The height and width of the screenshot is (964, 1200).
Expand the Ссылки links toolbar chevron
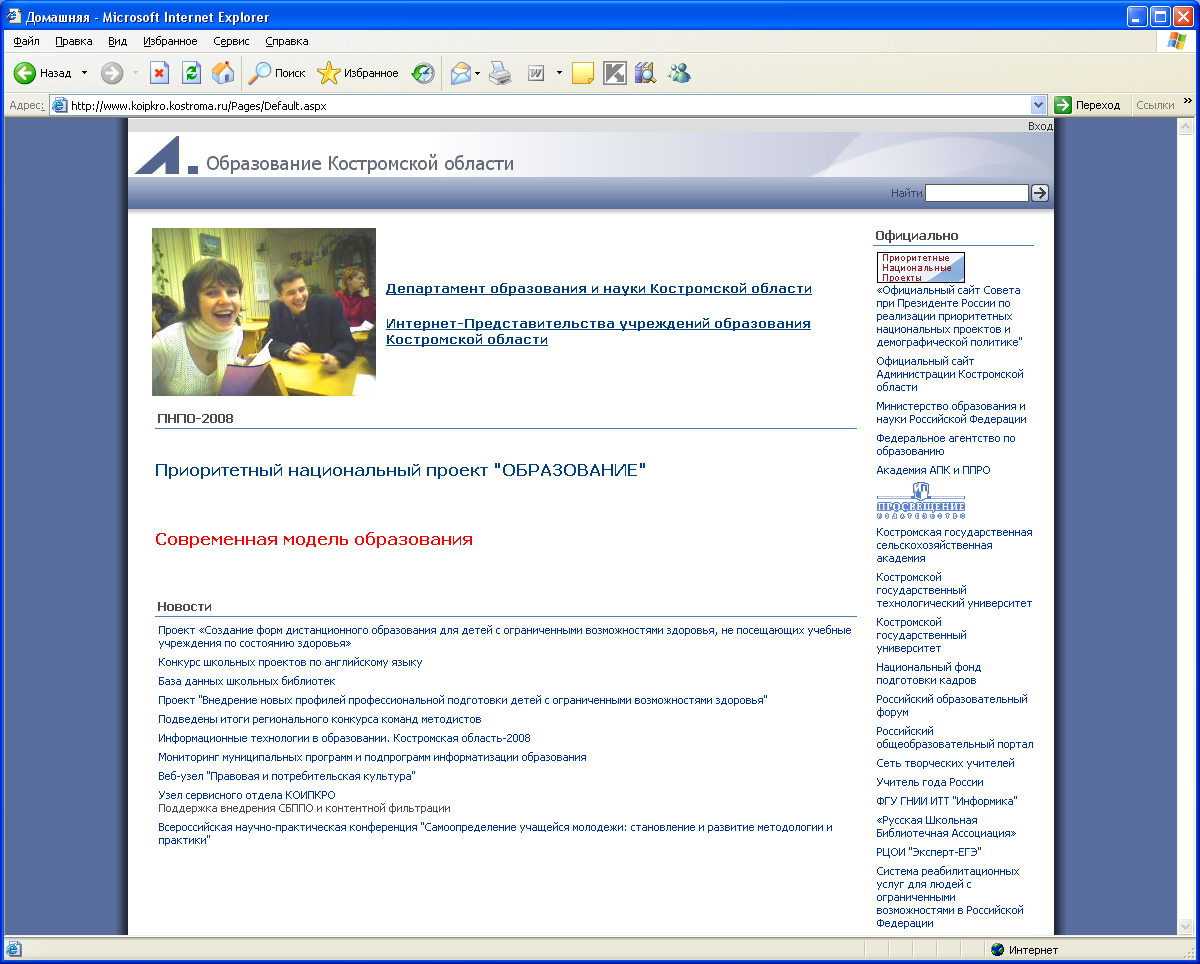point(1188,101)
